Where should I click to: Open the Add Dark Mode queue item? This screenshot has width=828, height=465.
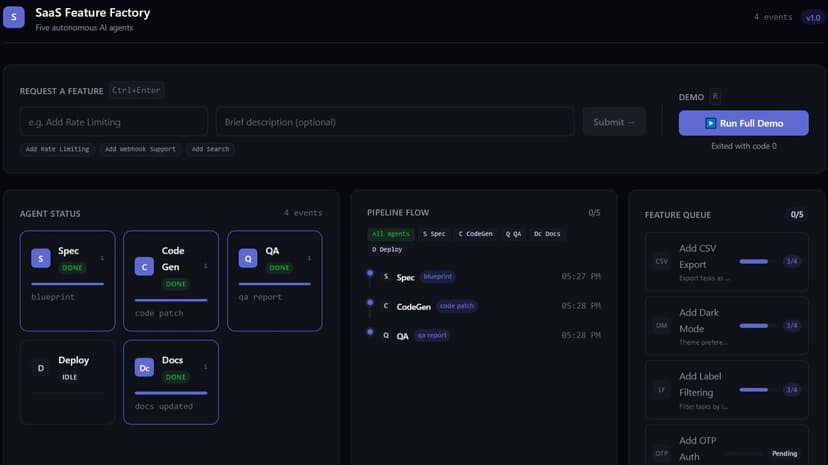click(727, 326)
